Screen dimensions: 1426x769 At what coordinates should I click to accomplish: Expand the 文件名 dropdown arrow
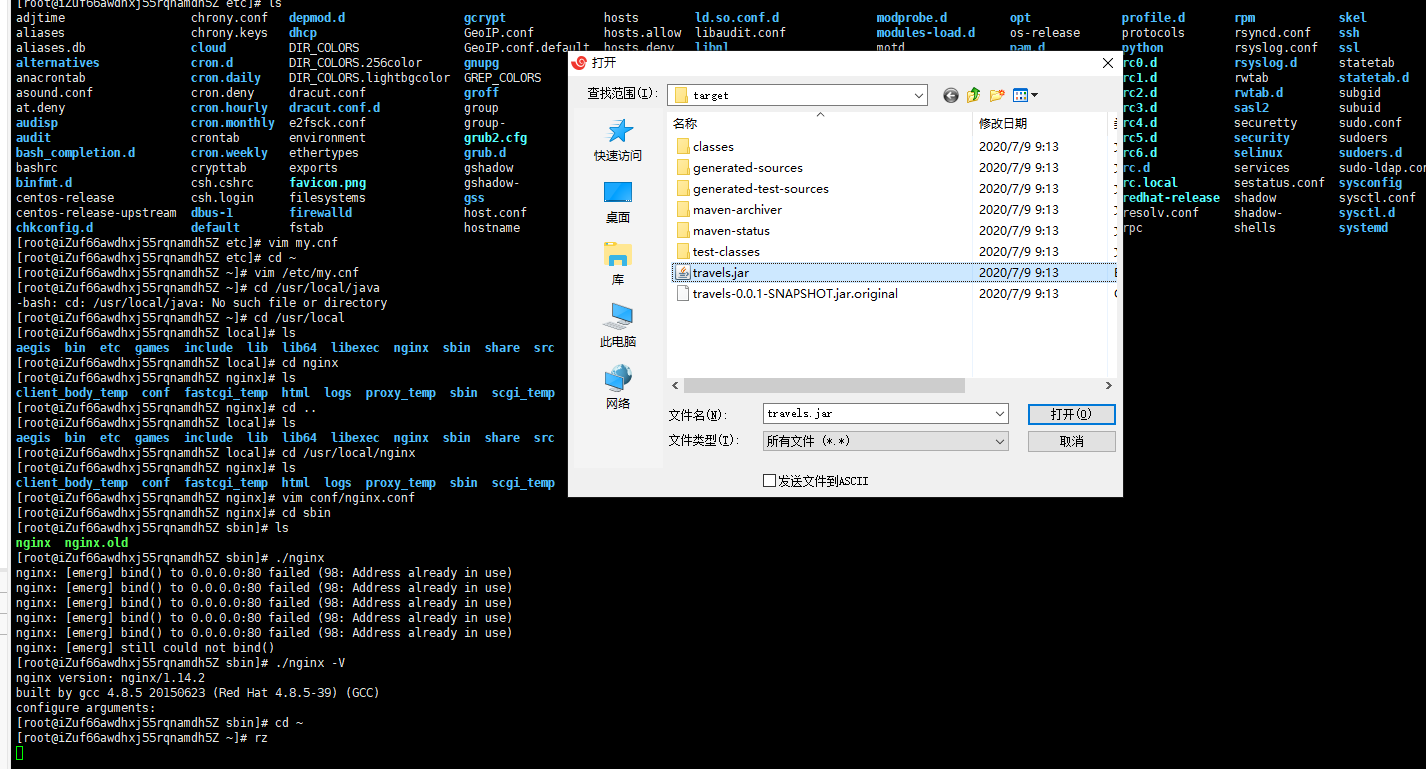1000,413
